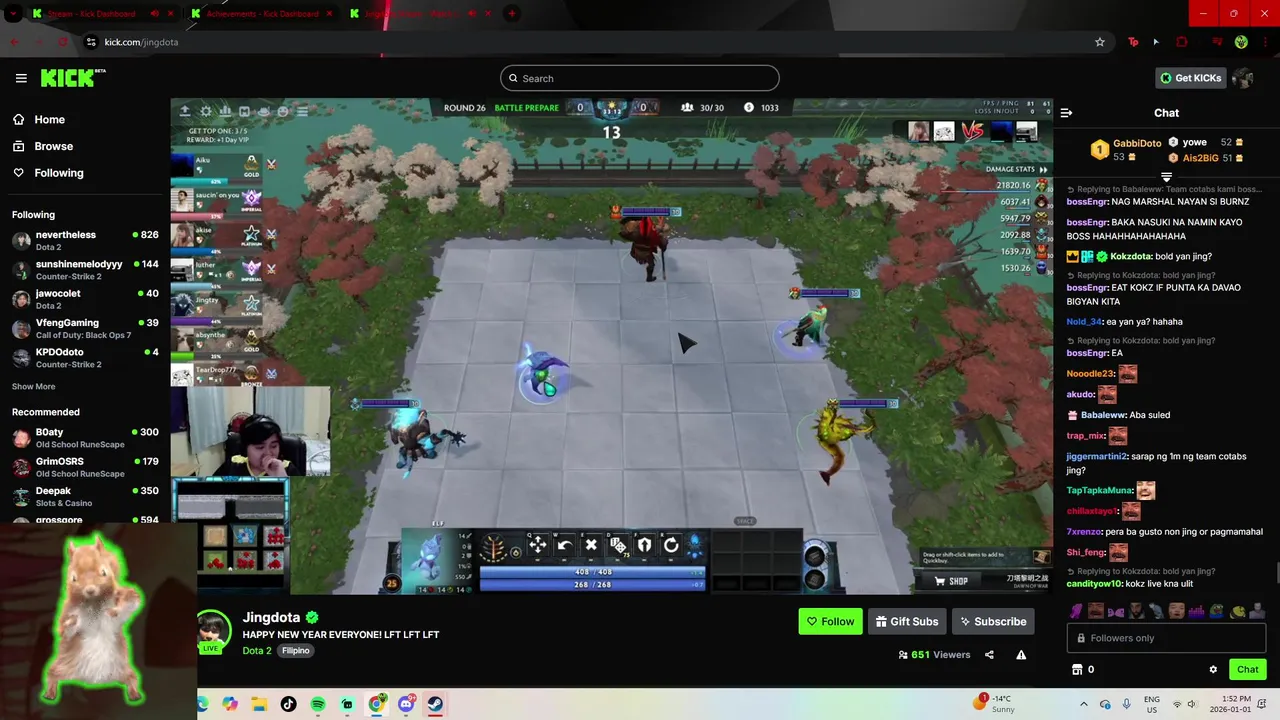Click the top gifter GabbiDoto entry
The width and height of the screenshot is (1280, 720).
(1125, 150)
